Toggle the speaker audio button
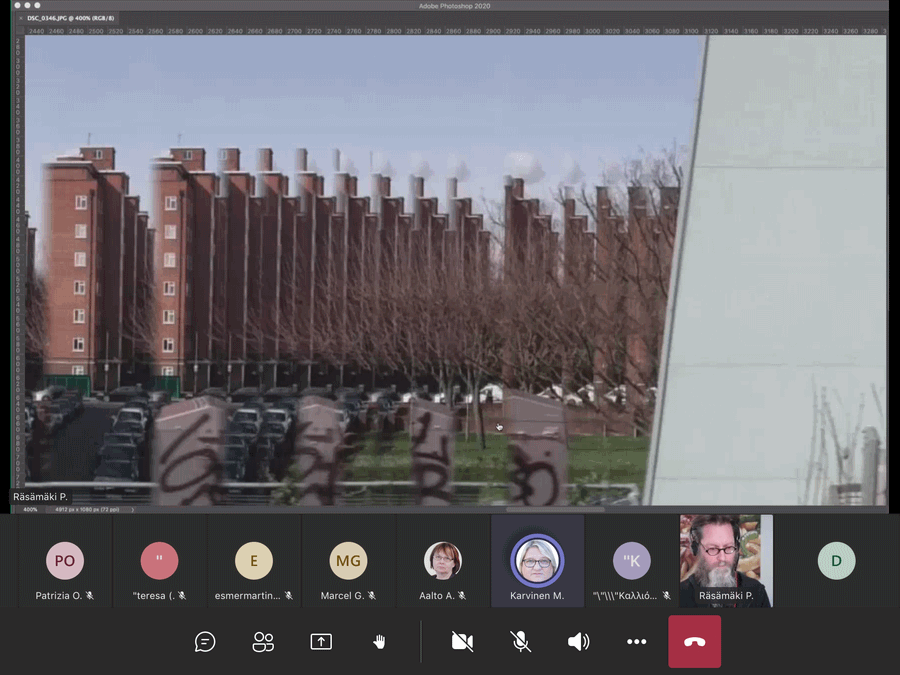Image resolution: width=900 pixels, height=675 pixels. coord(578,642)
